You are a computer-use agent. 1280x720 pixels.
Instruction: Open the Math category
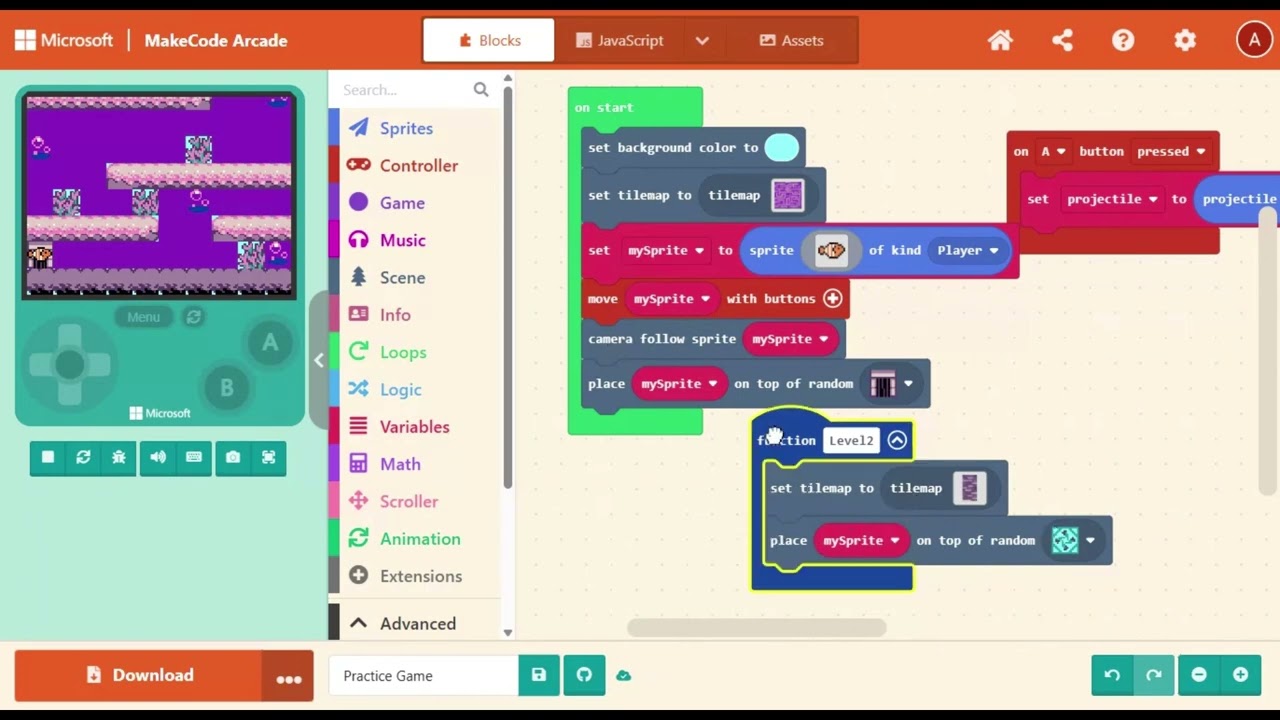[x=400, y=464]
